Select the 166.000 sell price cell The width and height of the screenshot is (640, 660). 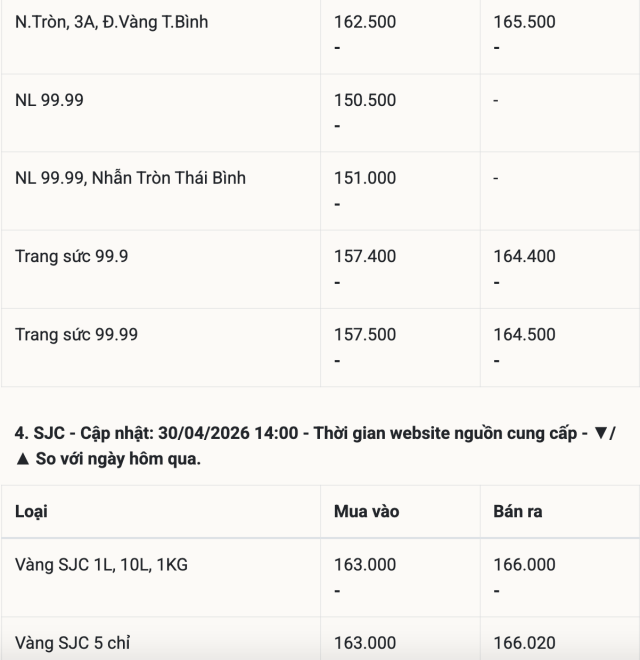coord(524,565)
